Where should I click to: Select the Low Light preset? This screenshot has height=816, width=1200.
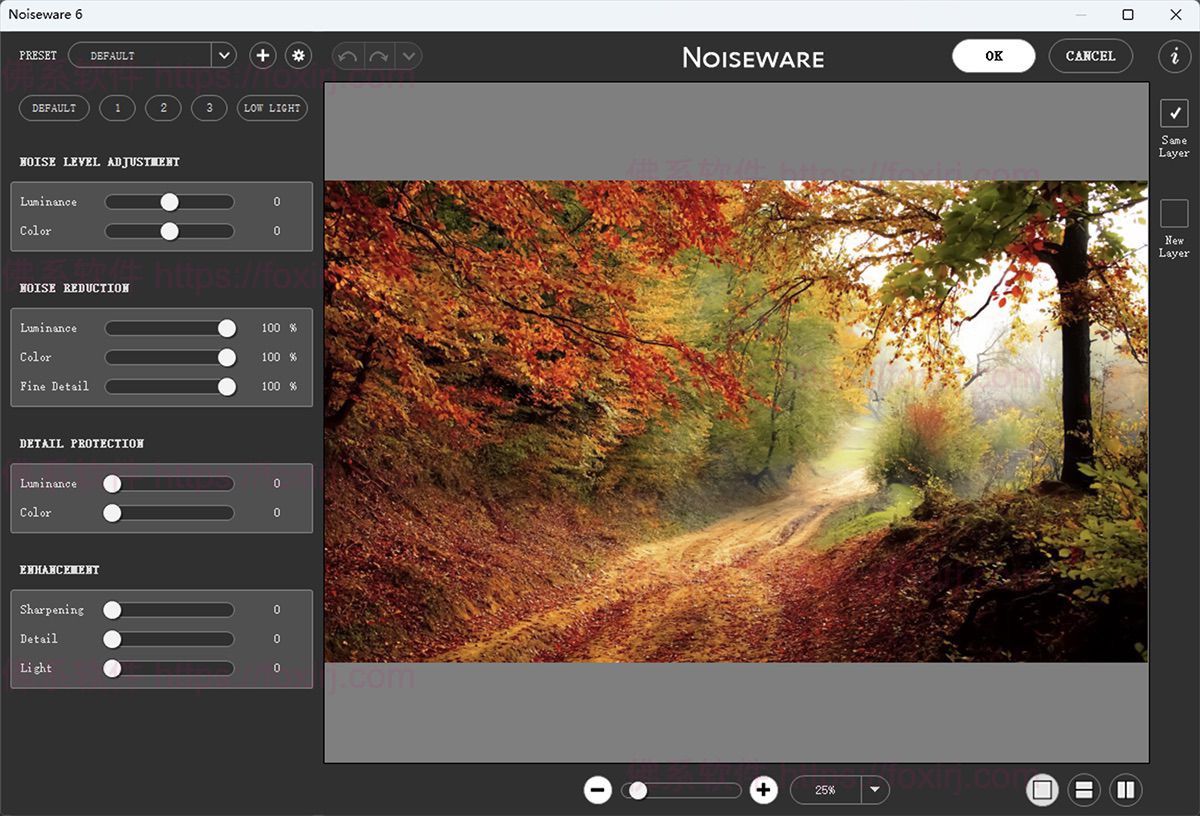[x=272, y=108]
